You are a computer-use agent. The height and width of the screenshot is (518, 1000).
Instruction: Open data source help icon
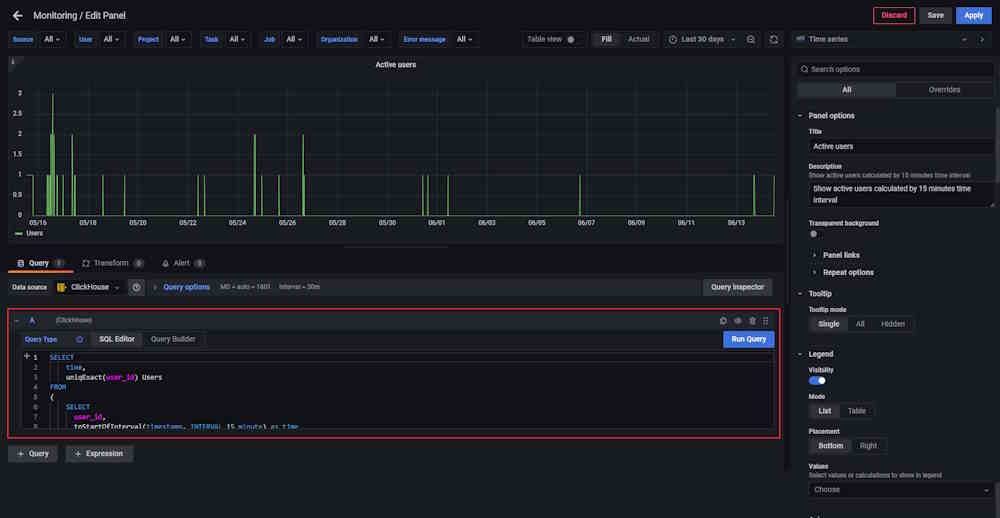pos(137,287)
